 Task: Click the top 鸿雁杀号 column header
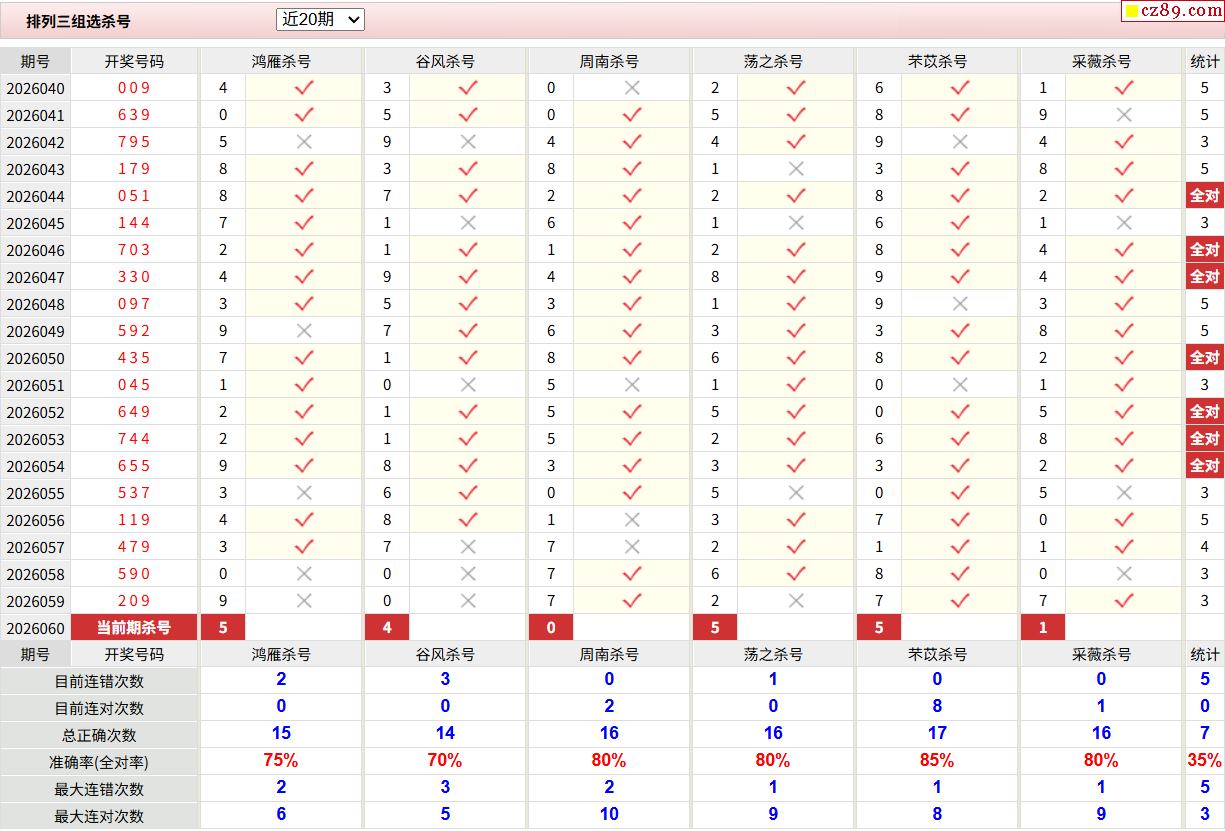click(281, 61)
